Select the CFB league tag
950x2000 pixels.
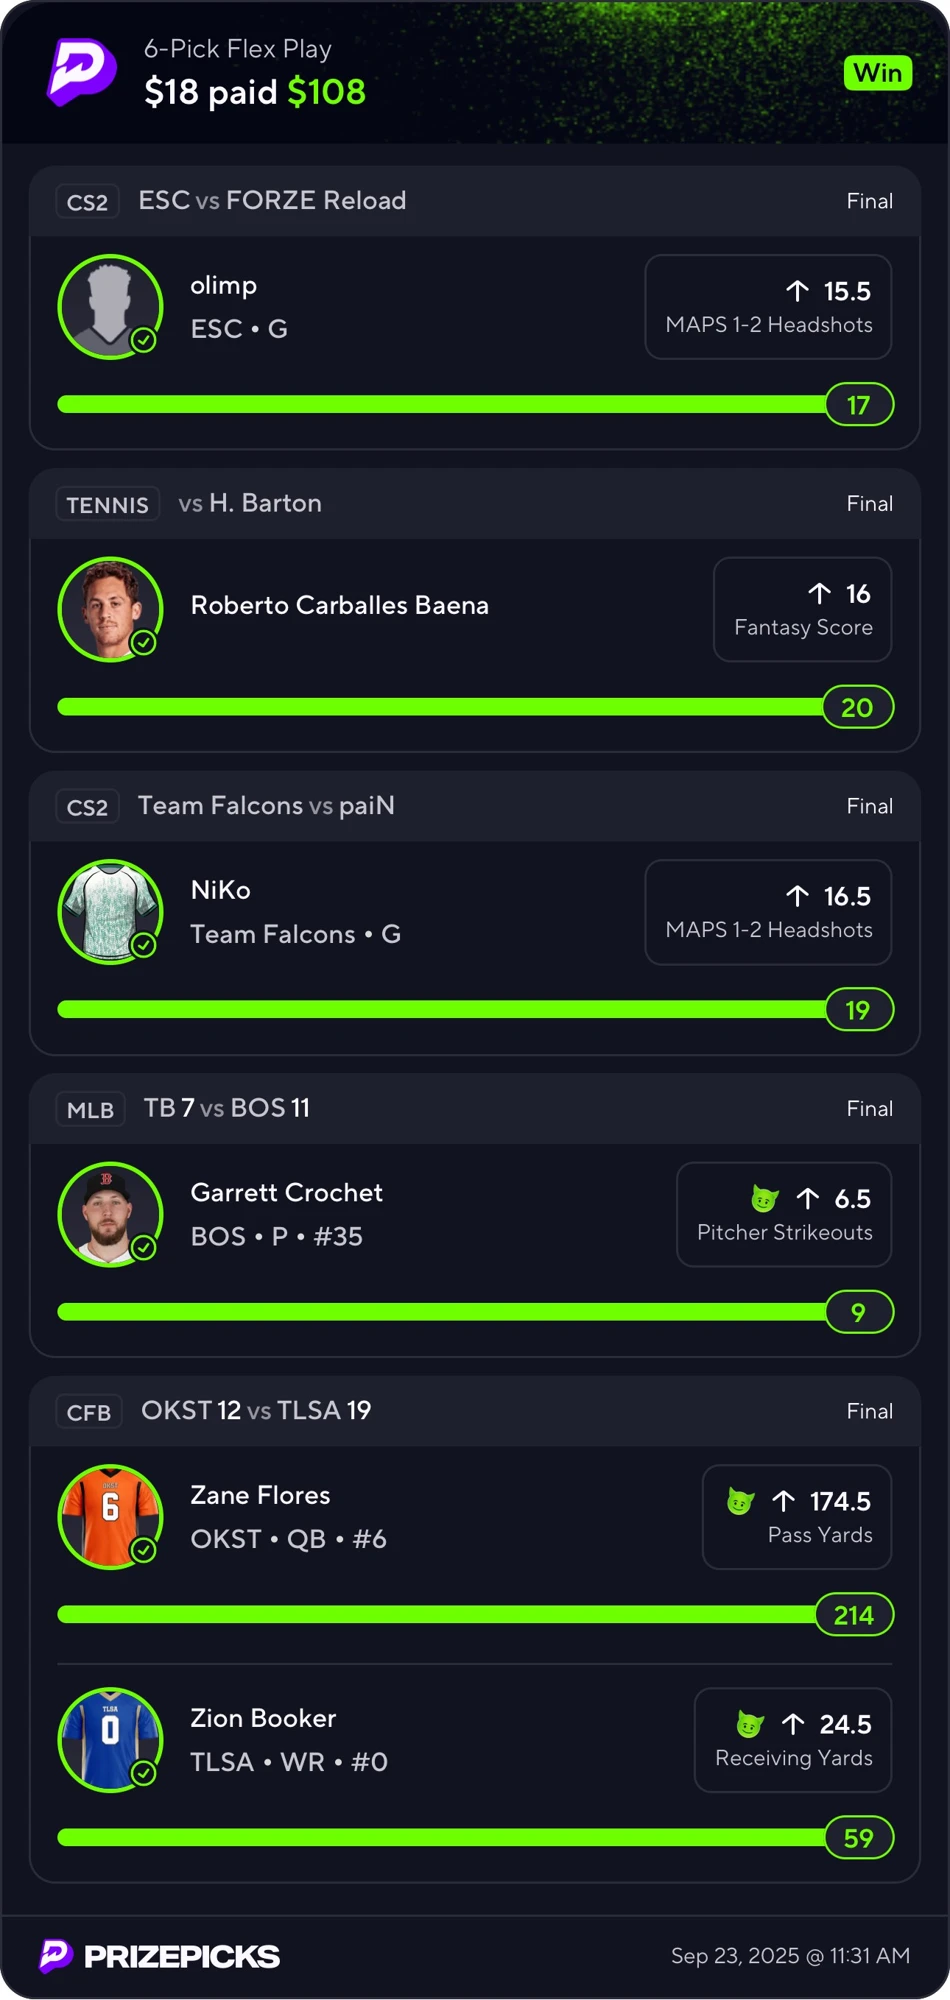(x=88, y=1413)
